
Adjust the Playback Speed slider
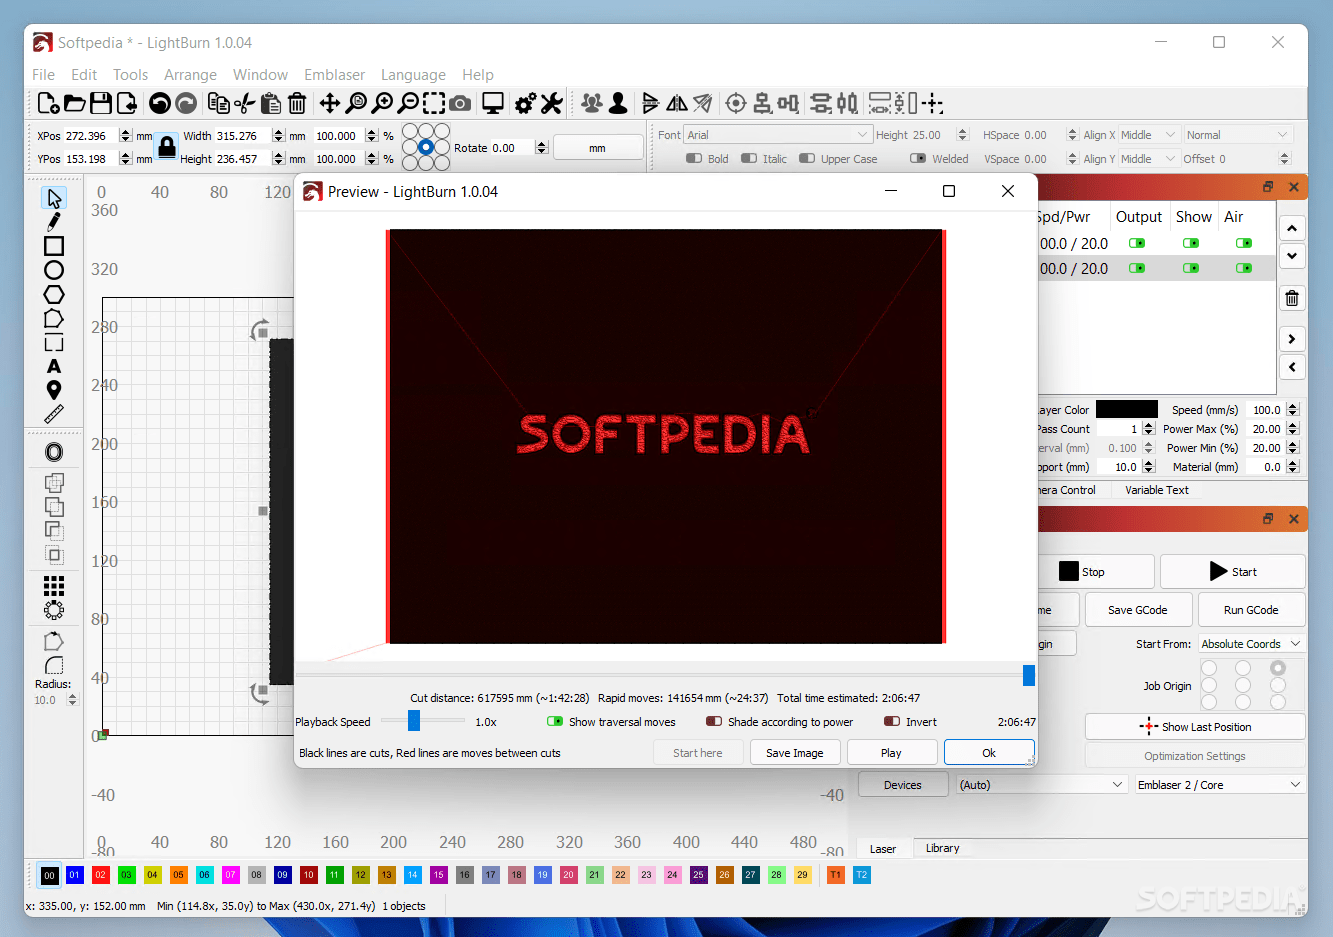[413, 721]
